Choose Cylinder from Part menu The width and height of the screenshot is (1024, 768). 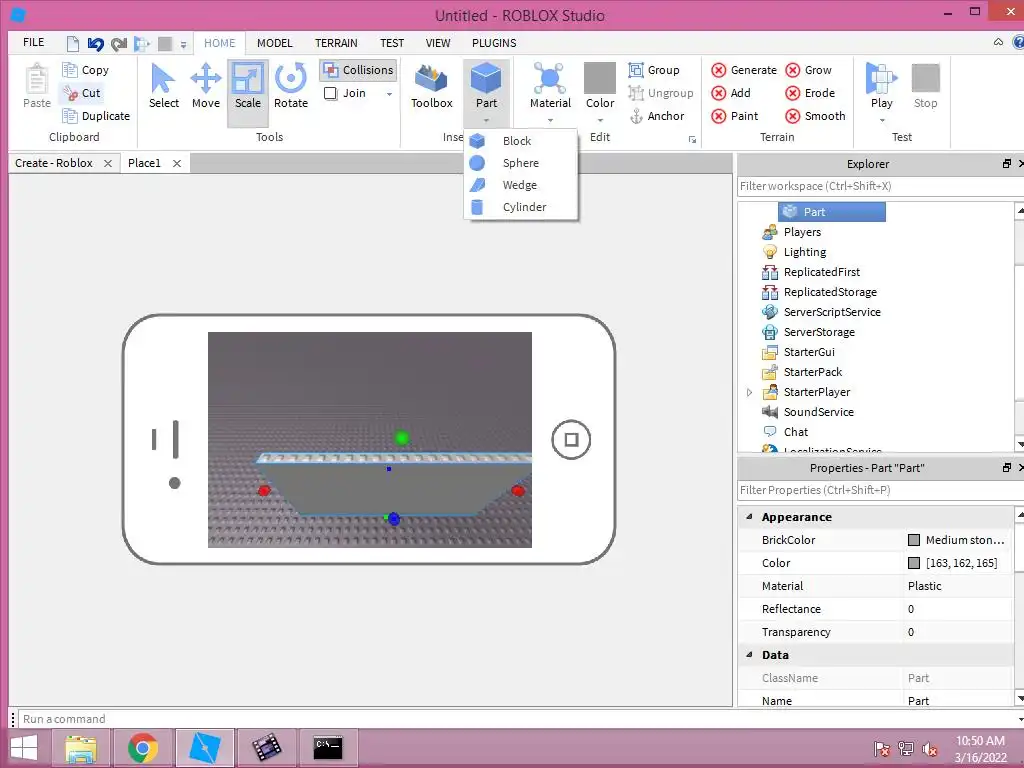point(520,207)
